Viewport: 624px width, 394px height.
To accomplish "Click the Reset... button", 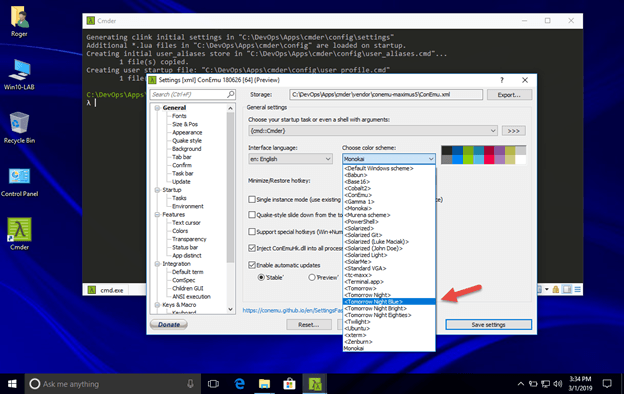I will [x=309, y=325].
